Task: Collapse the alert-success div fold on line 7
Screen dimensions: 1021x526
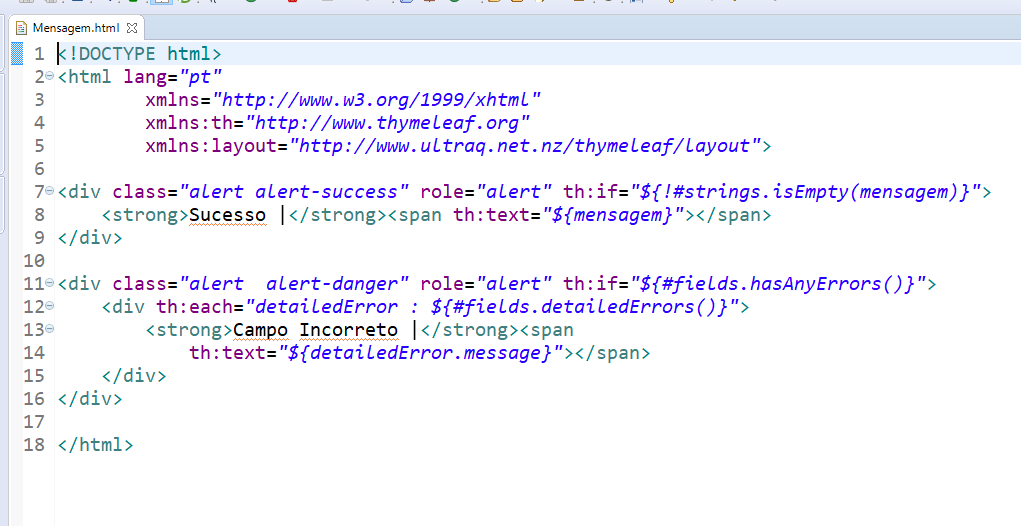Action: pyautogui.click(x=50, y=191)
